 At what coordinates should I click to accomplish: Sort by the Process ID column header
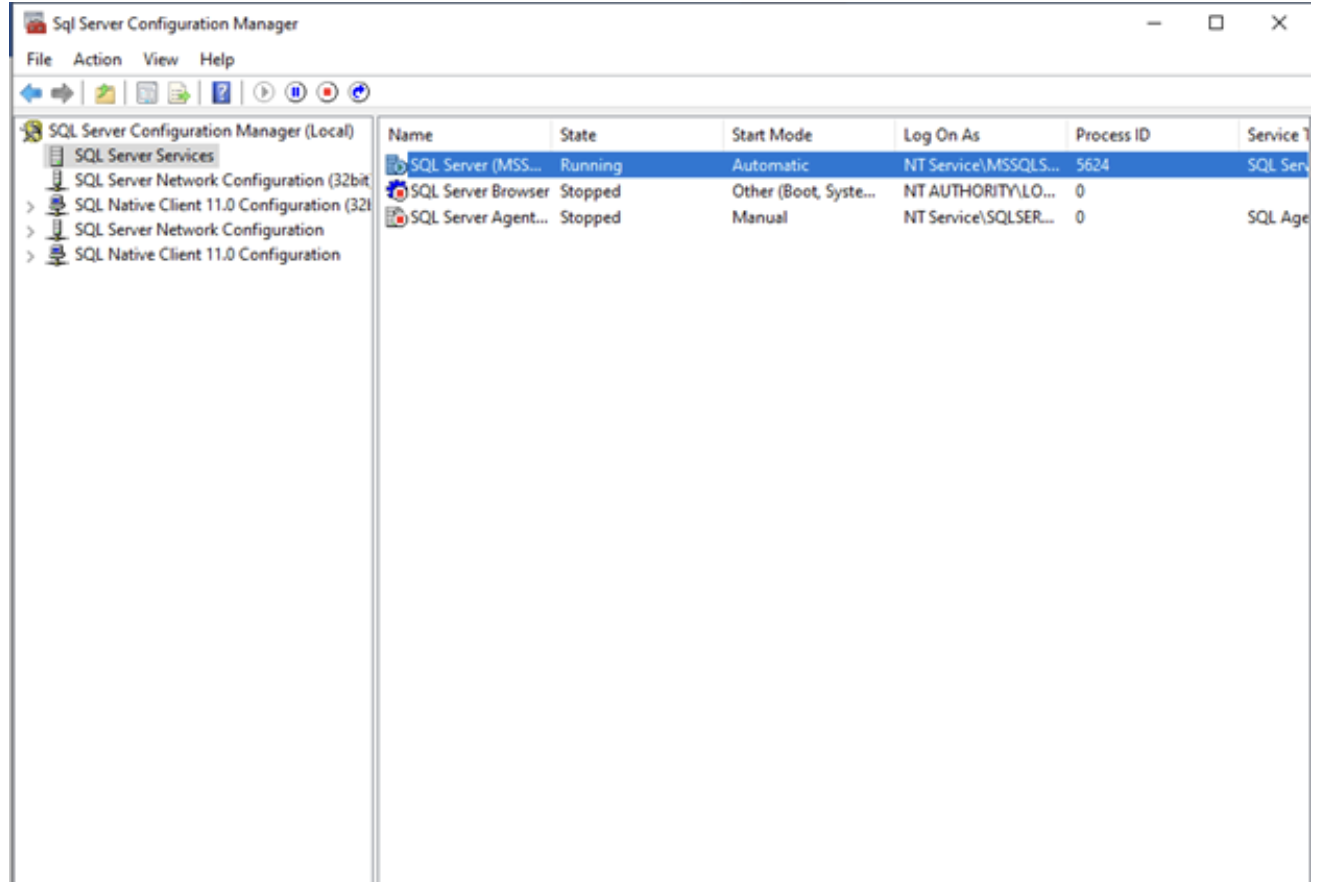[x=1153, y=135]
